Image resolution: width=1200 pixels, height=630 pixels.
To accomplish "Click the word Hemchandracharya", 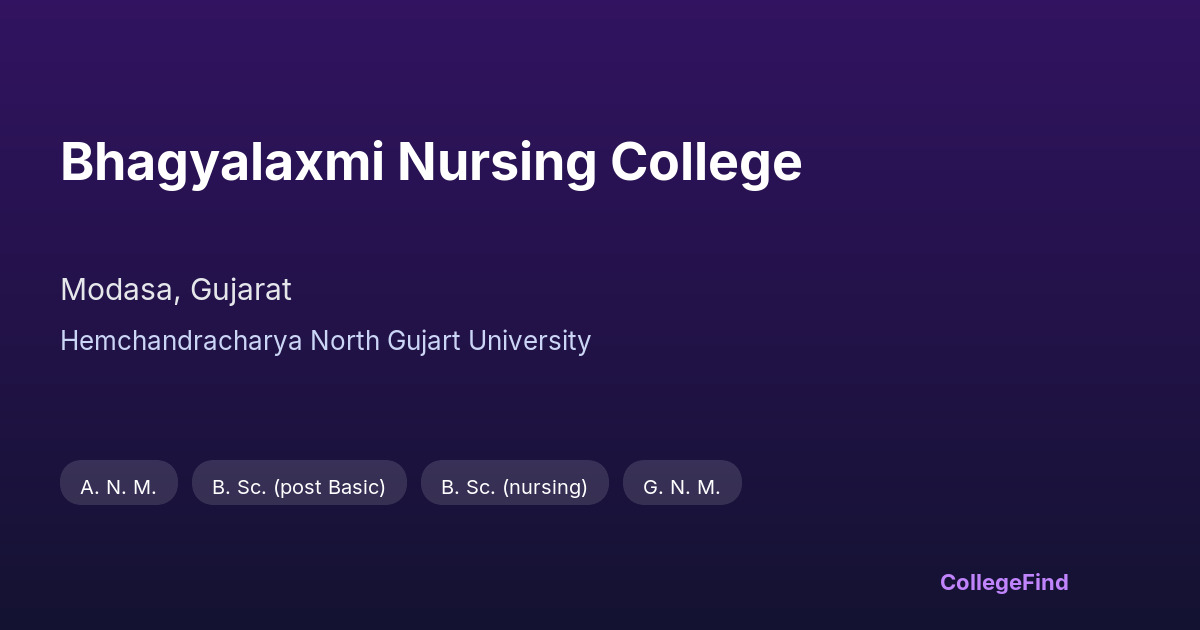I will (181, 341).
